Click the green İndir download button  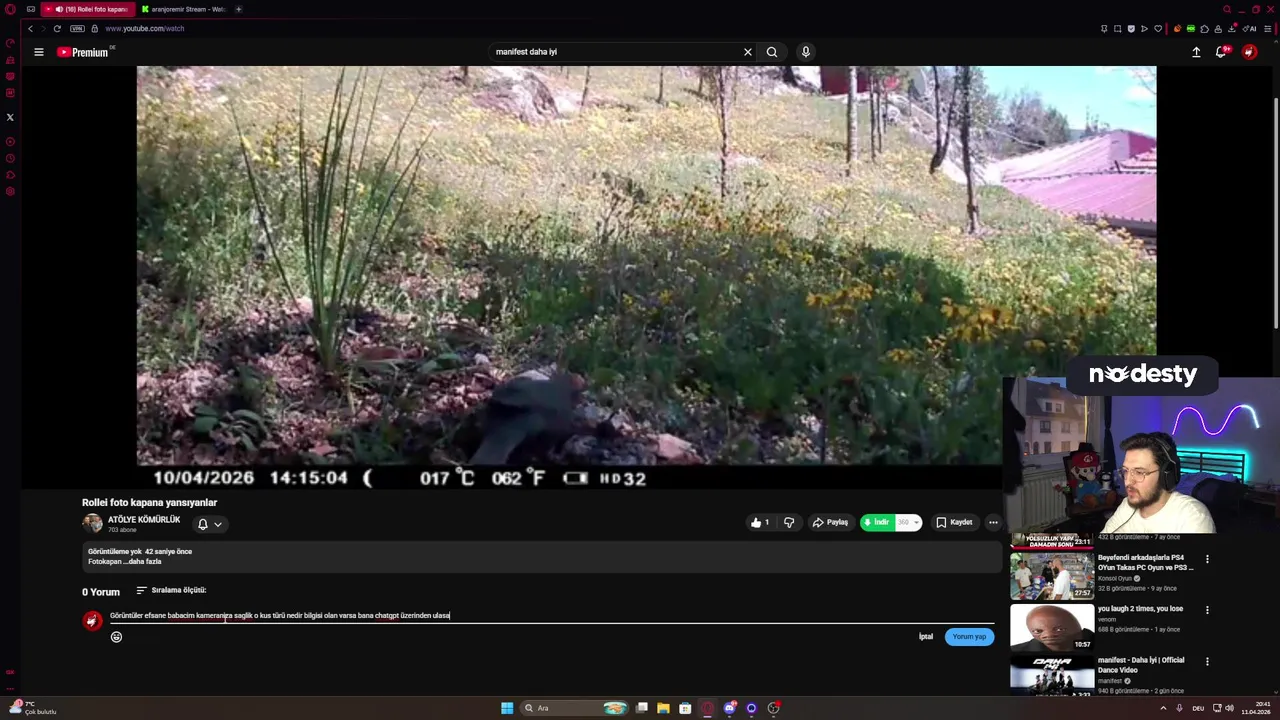coord(877,522)
